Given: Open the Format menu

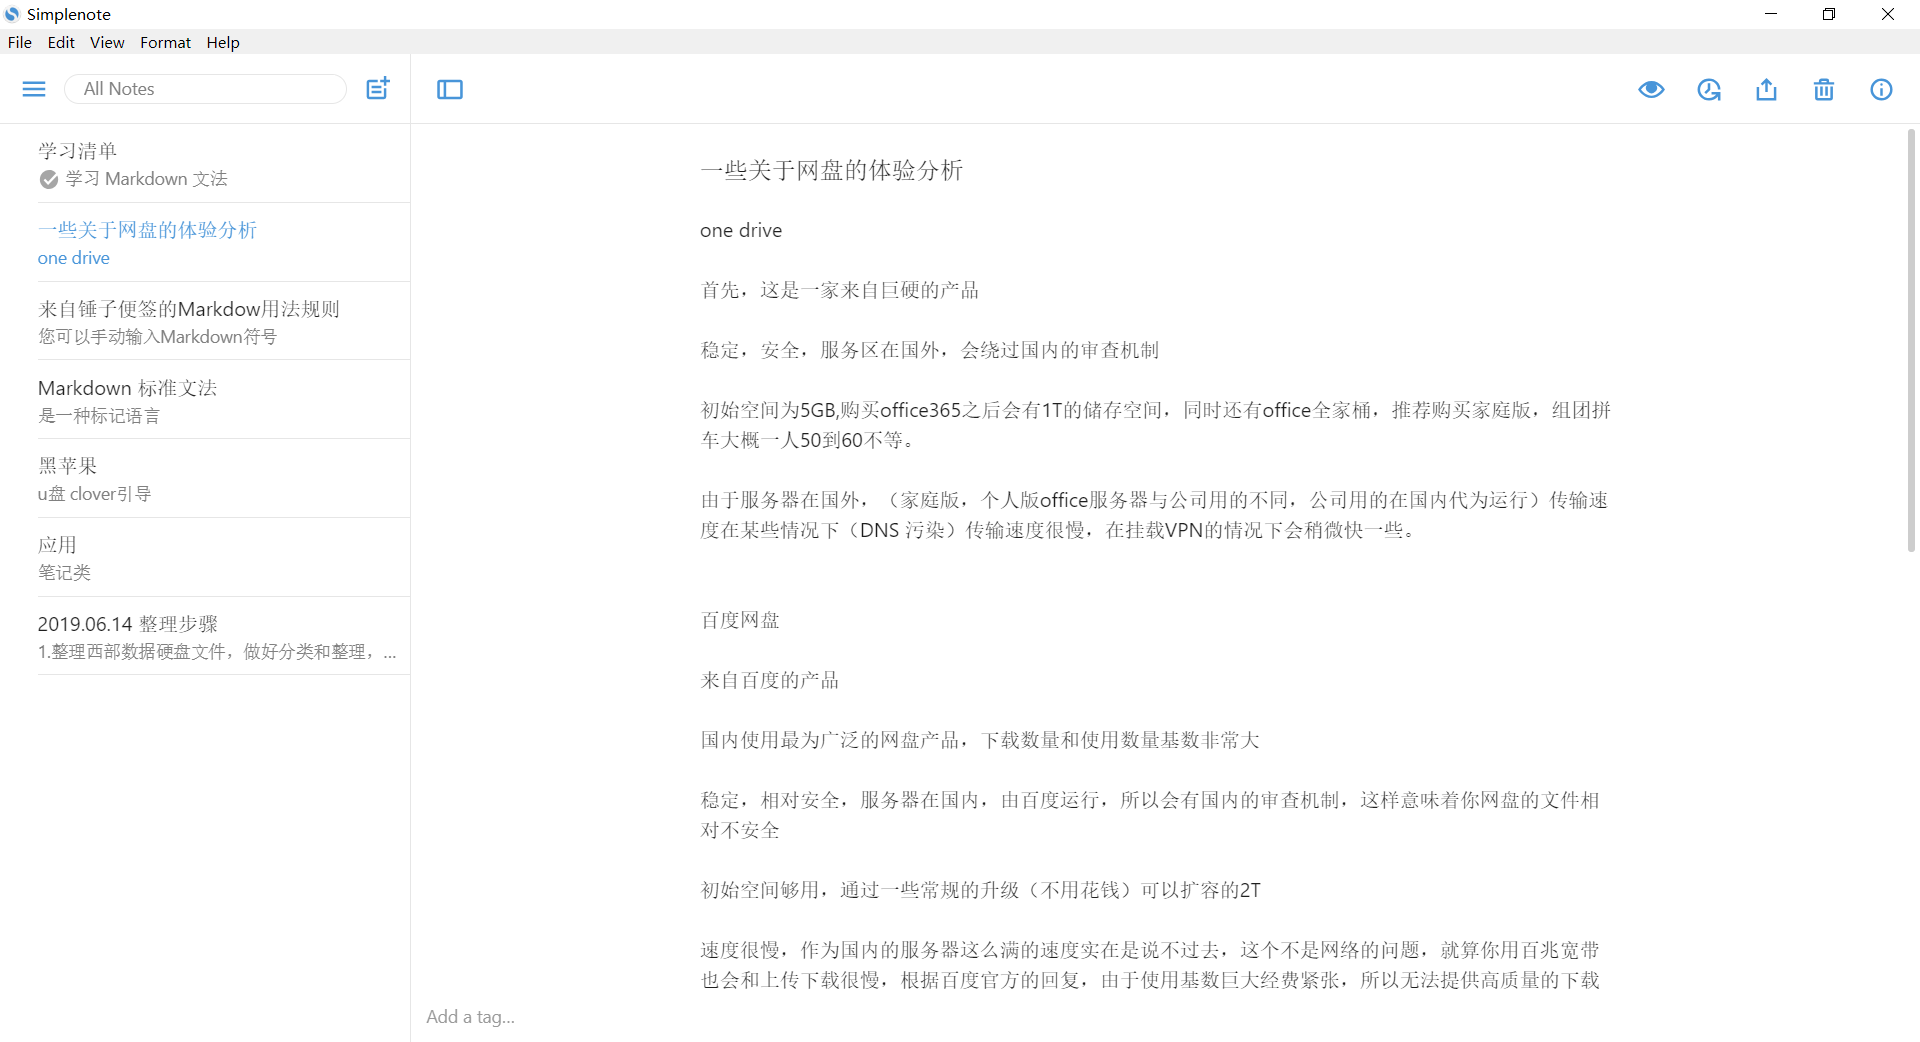Looking at the screenshot, I should tap(165, 42).
